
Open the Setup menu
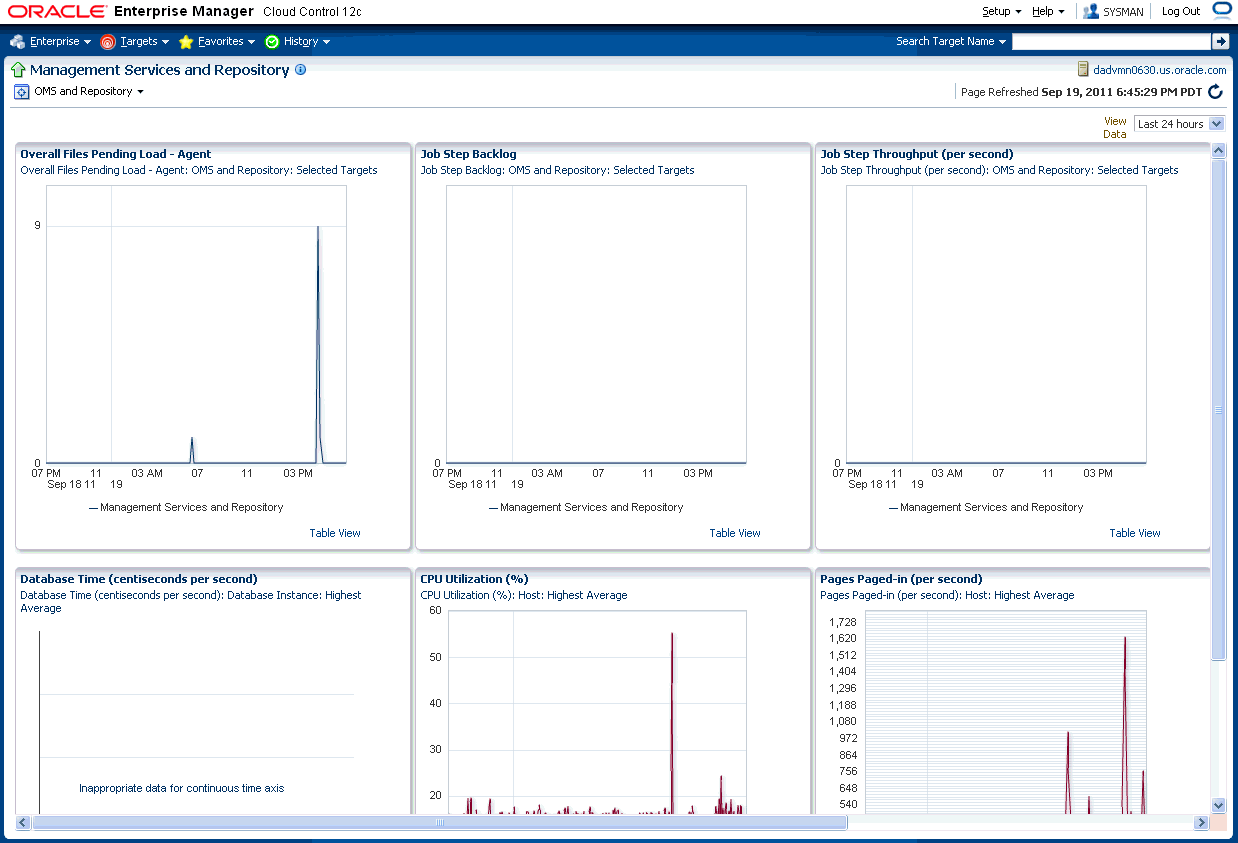(x=1001, y=11)
